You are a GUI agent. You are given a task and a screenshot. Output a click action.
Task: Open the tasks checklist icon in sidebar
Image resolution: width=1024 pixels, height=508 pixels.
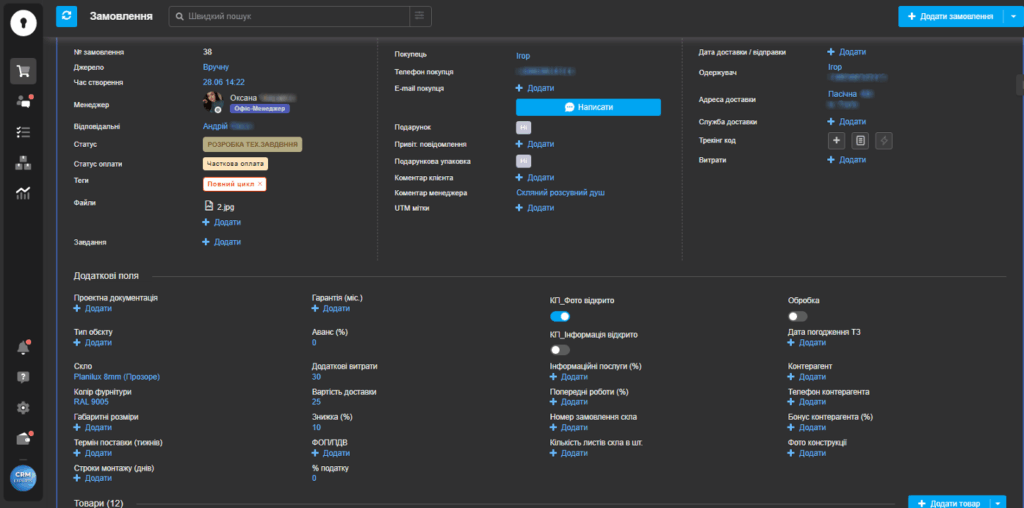pyautogui.click(x=23, y=132)
